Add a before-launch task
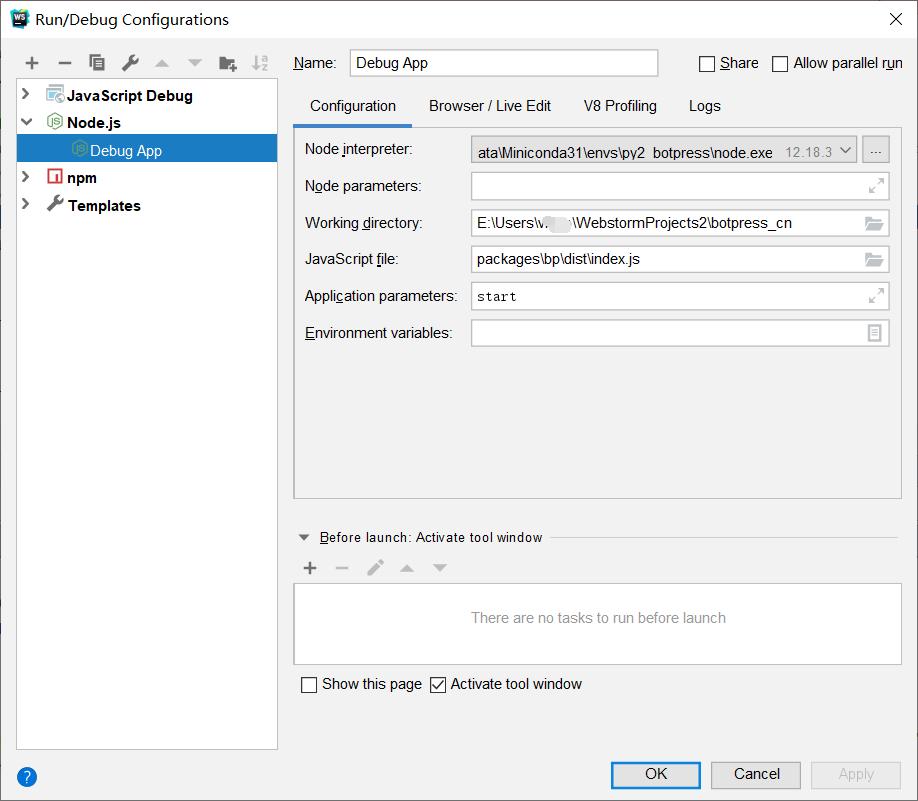 click(x=310, y=568)
